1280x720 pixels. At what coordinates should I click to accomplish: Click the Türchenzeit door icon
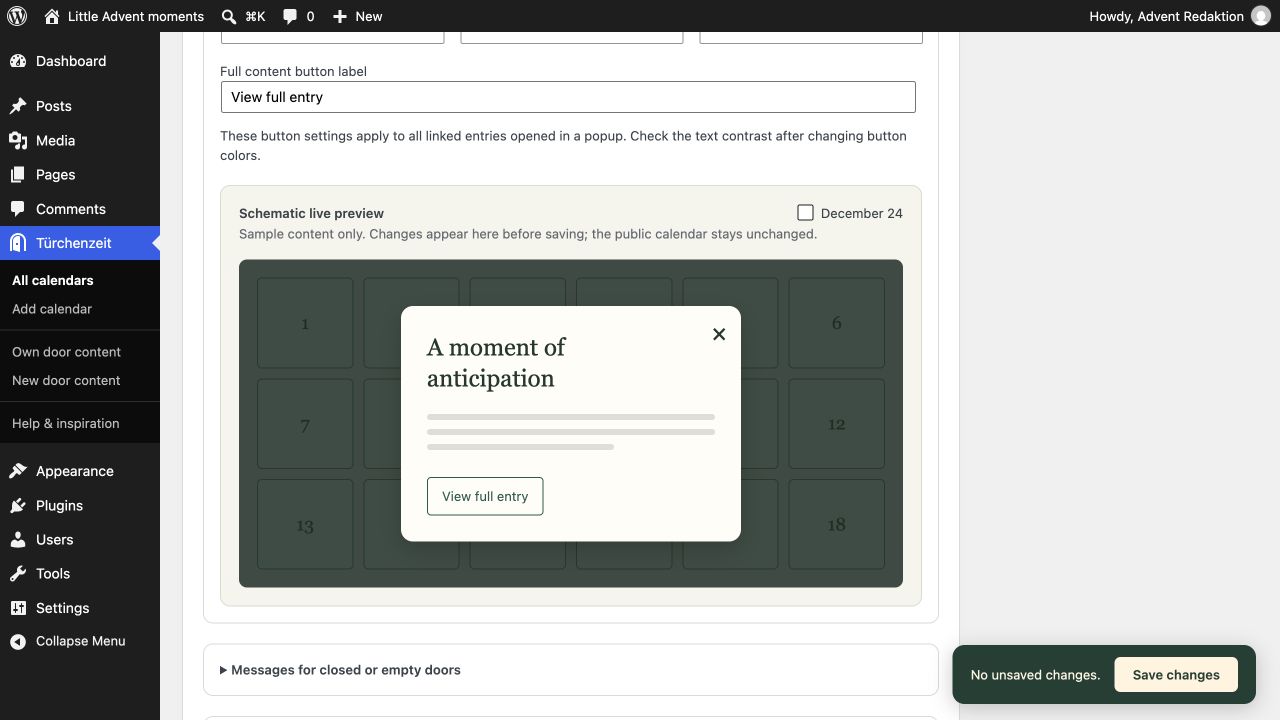click(18, 243)
